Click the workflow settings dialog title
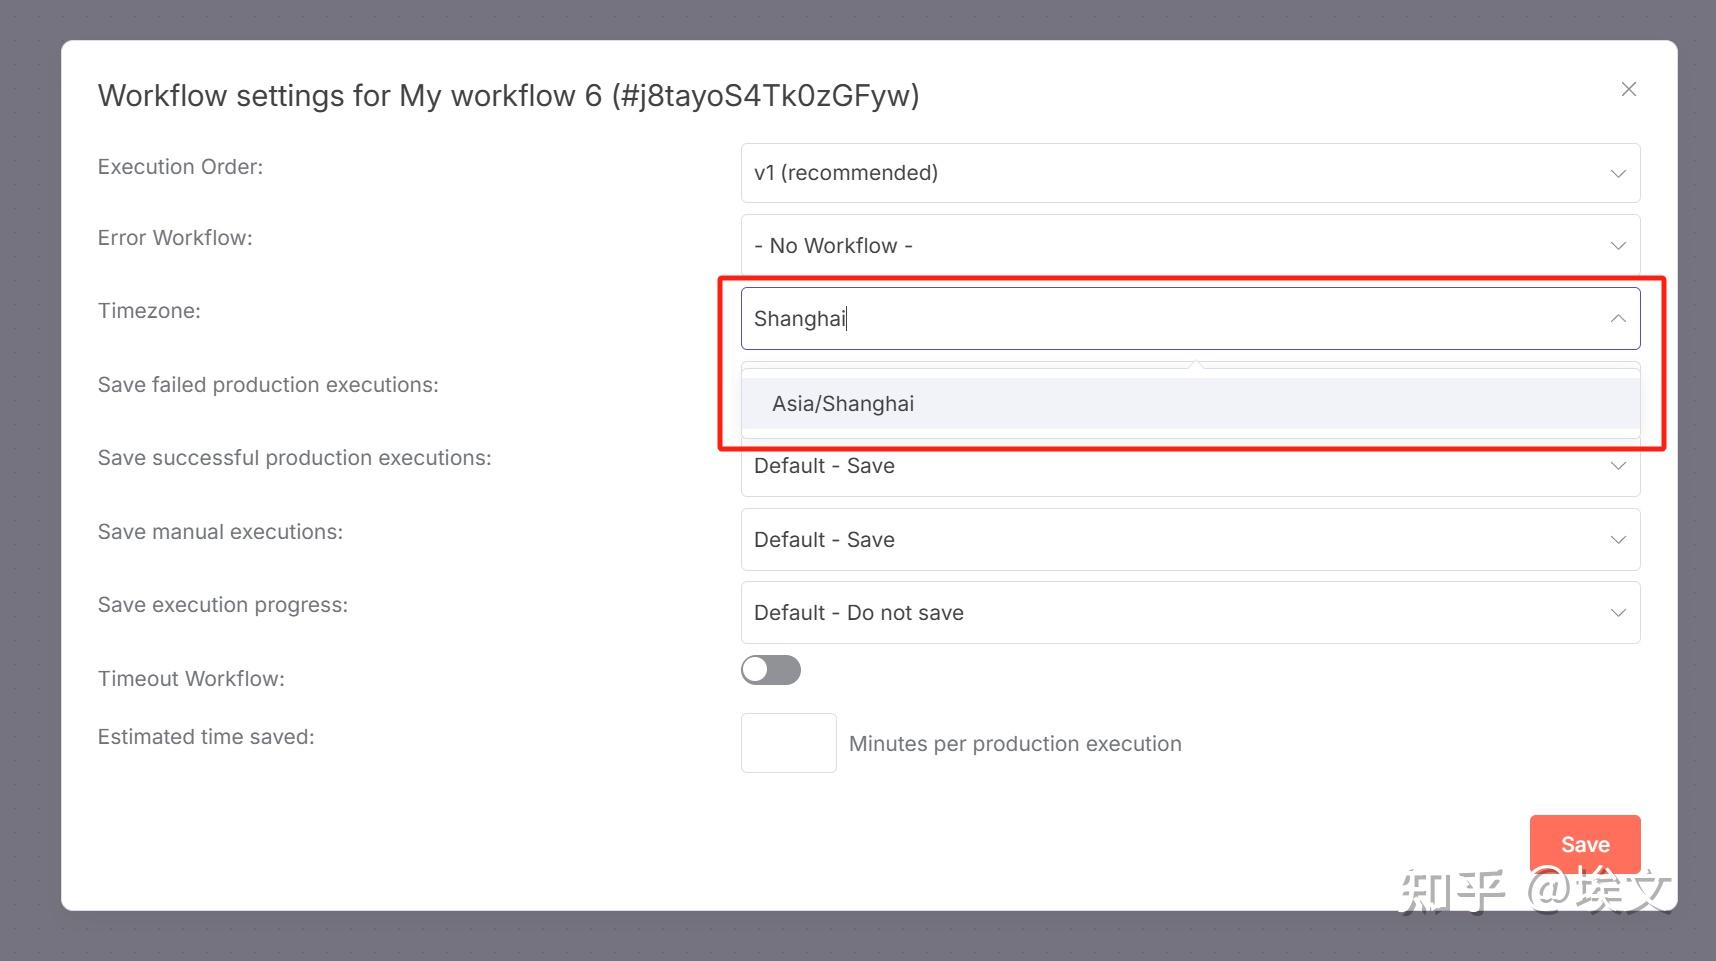Viewport: 1716px width, 961px height. (x=508, y=96)
